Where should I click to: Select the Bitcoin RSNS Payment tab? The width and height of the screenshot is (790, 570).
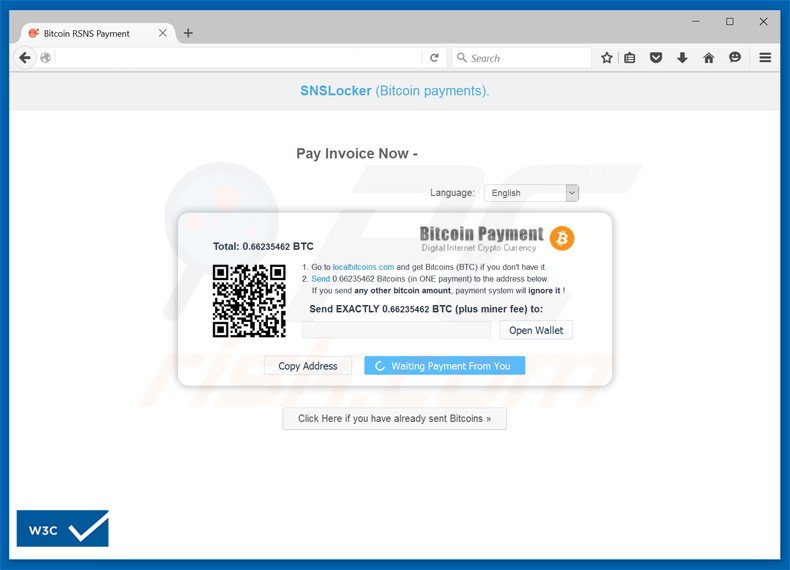[96, 33]
